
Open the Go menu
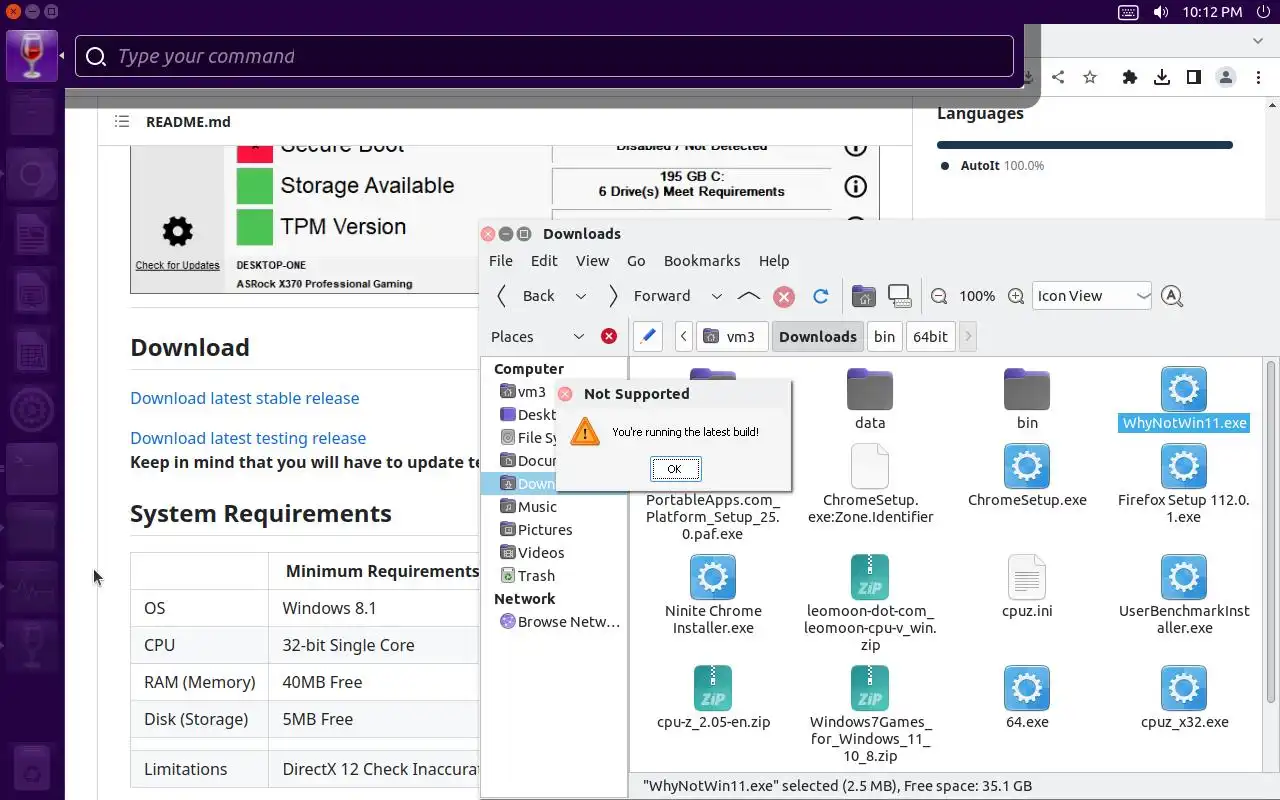[636, 261]
